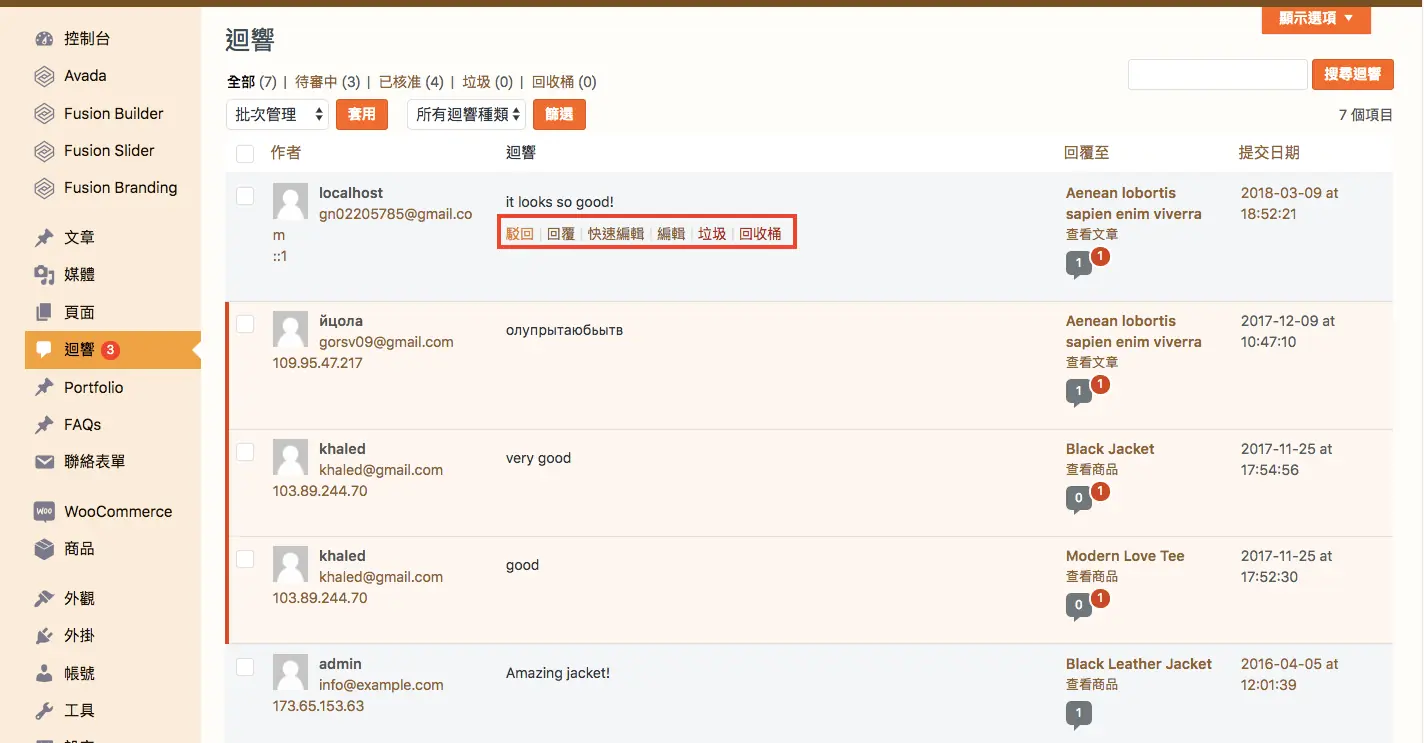This screenshot has width=1424, height=743.
Task: Click the 控制台 dashboard gauge icon
Action: 44,39
